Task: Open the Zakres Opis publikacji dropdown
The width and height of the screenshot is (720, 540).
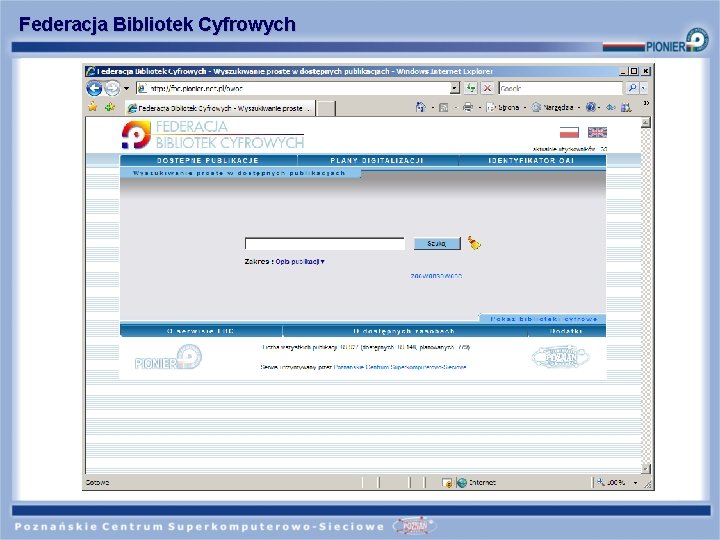Action: tap(300, 262)
